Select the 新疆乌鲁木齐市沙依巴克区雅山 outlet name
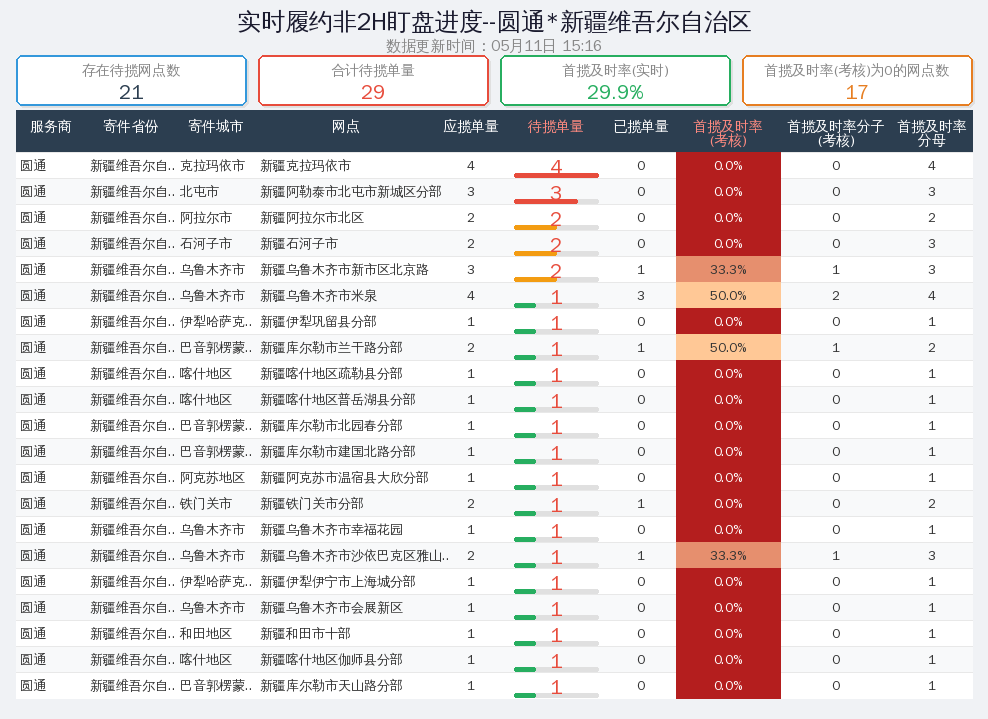 [355, 556]
